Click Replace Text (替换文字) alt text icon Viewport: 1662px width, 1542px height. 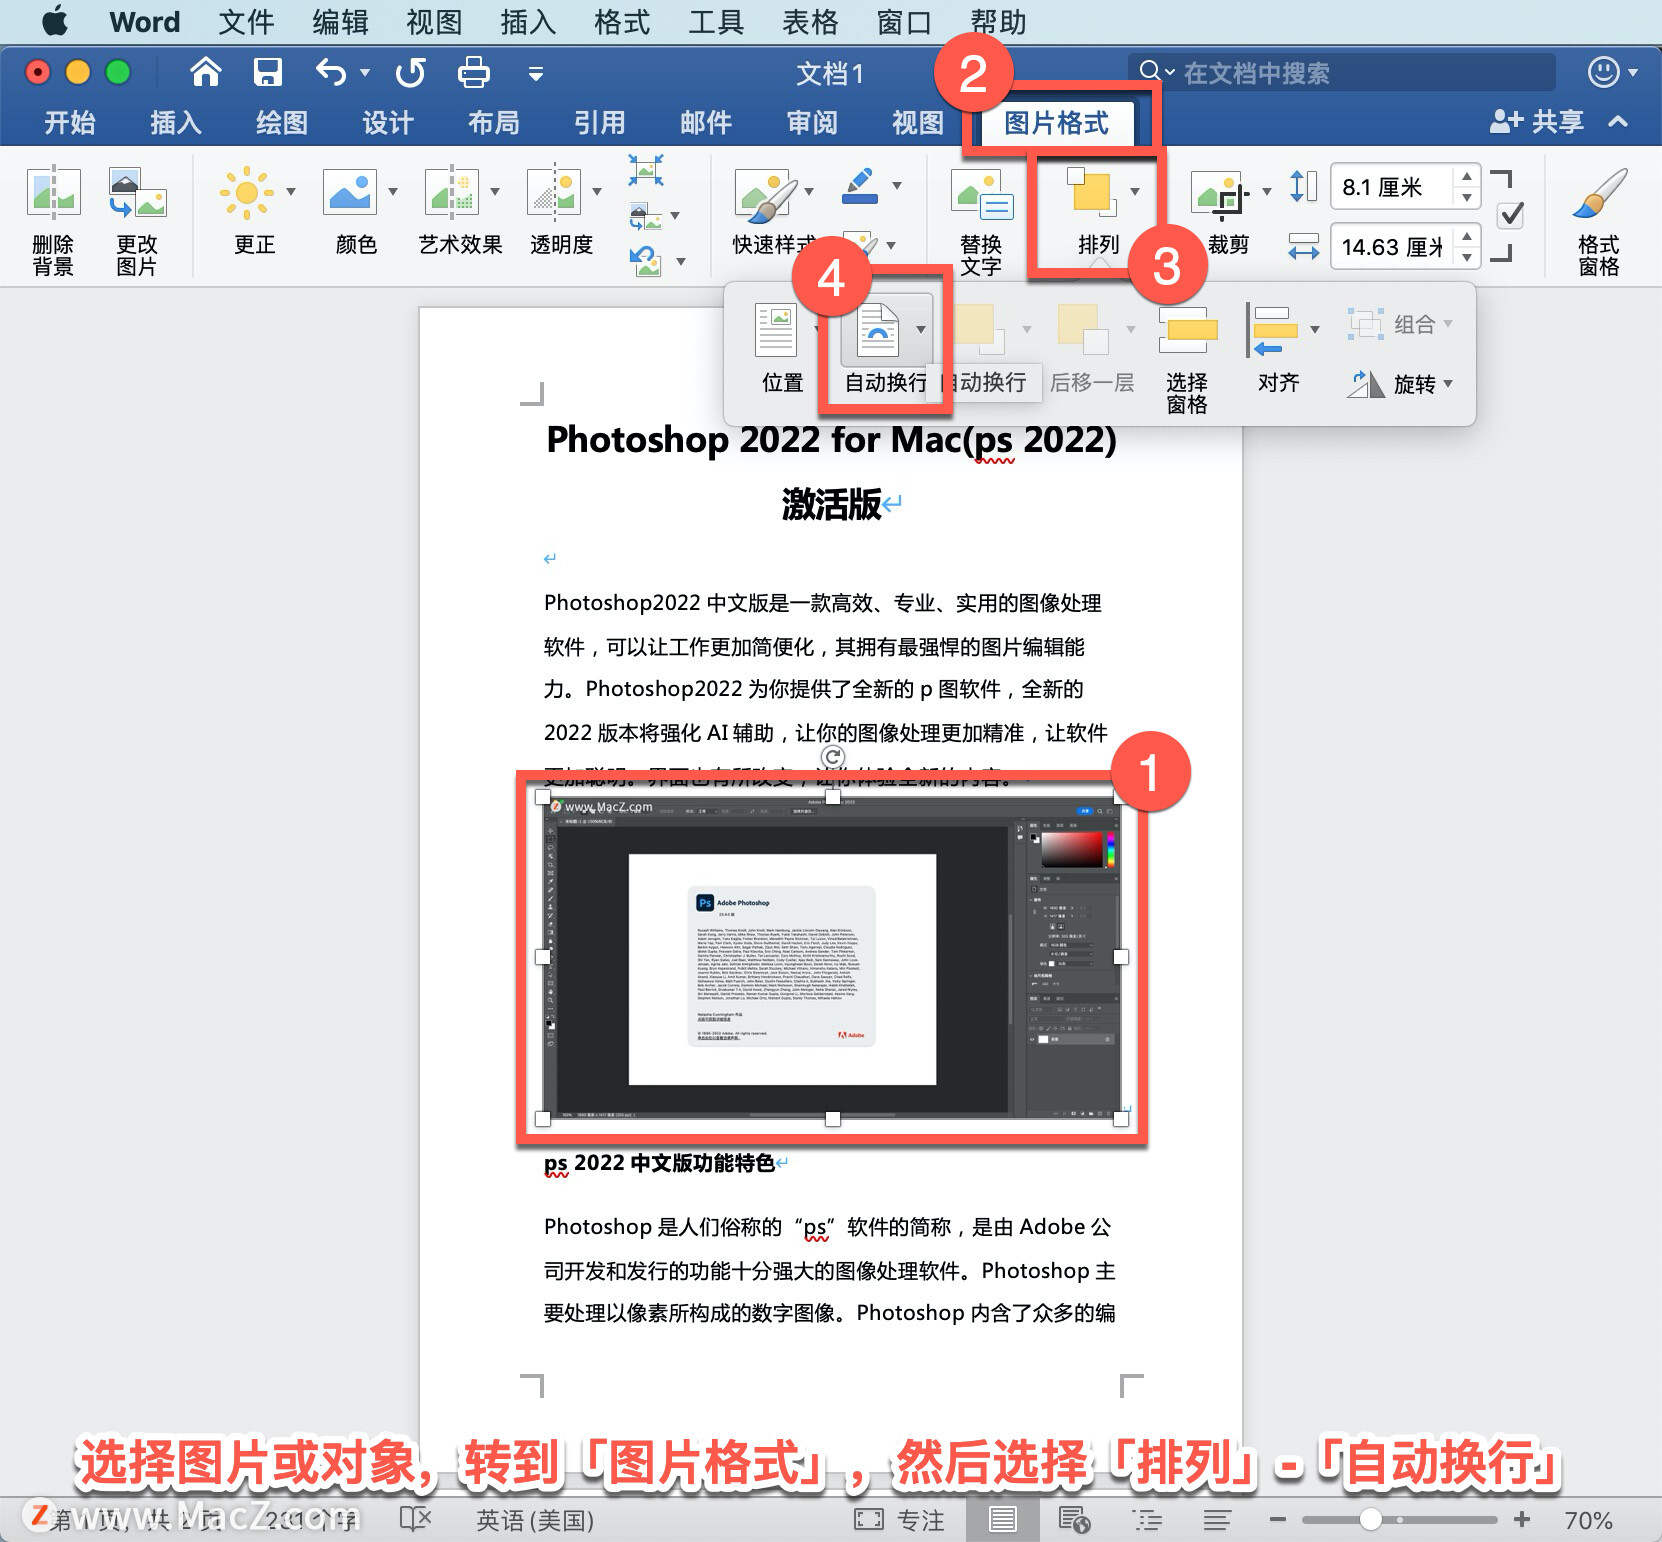tap(982, 196)
